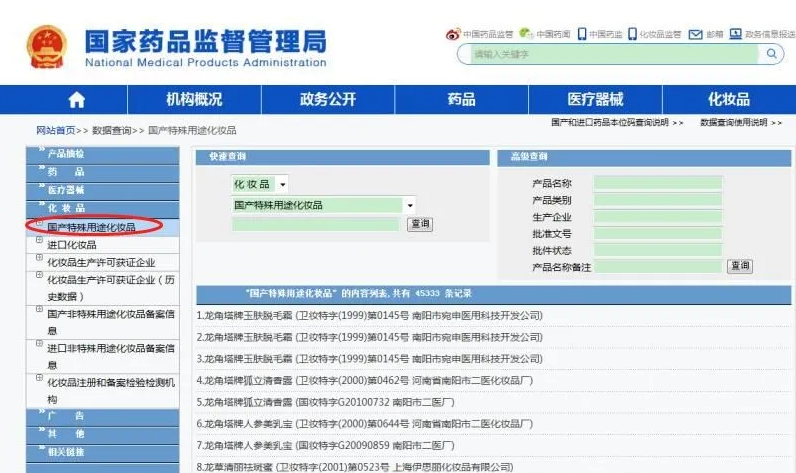Select 国产非特殊用途化妆品备案信息 sidebar item
796x473 pixels.
tap(111, 322)
